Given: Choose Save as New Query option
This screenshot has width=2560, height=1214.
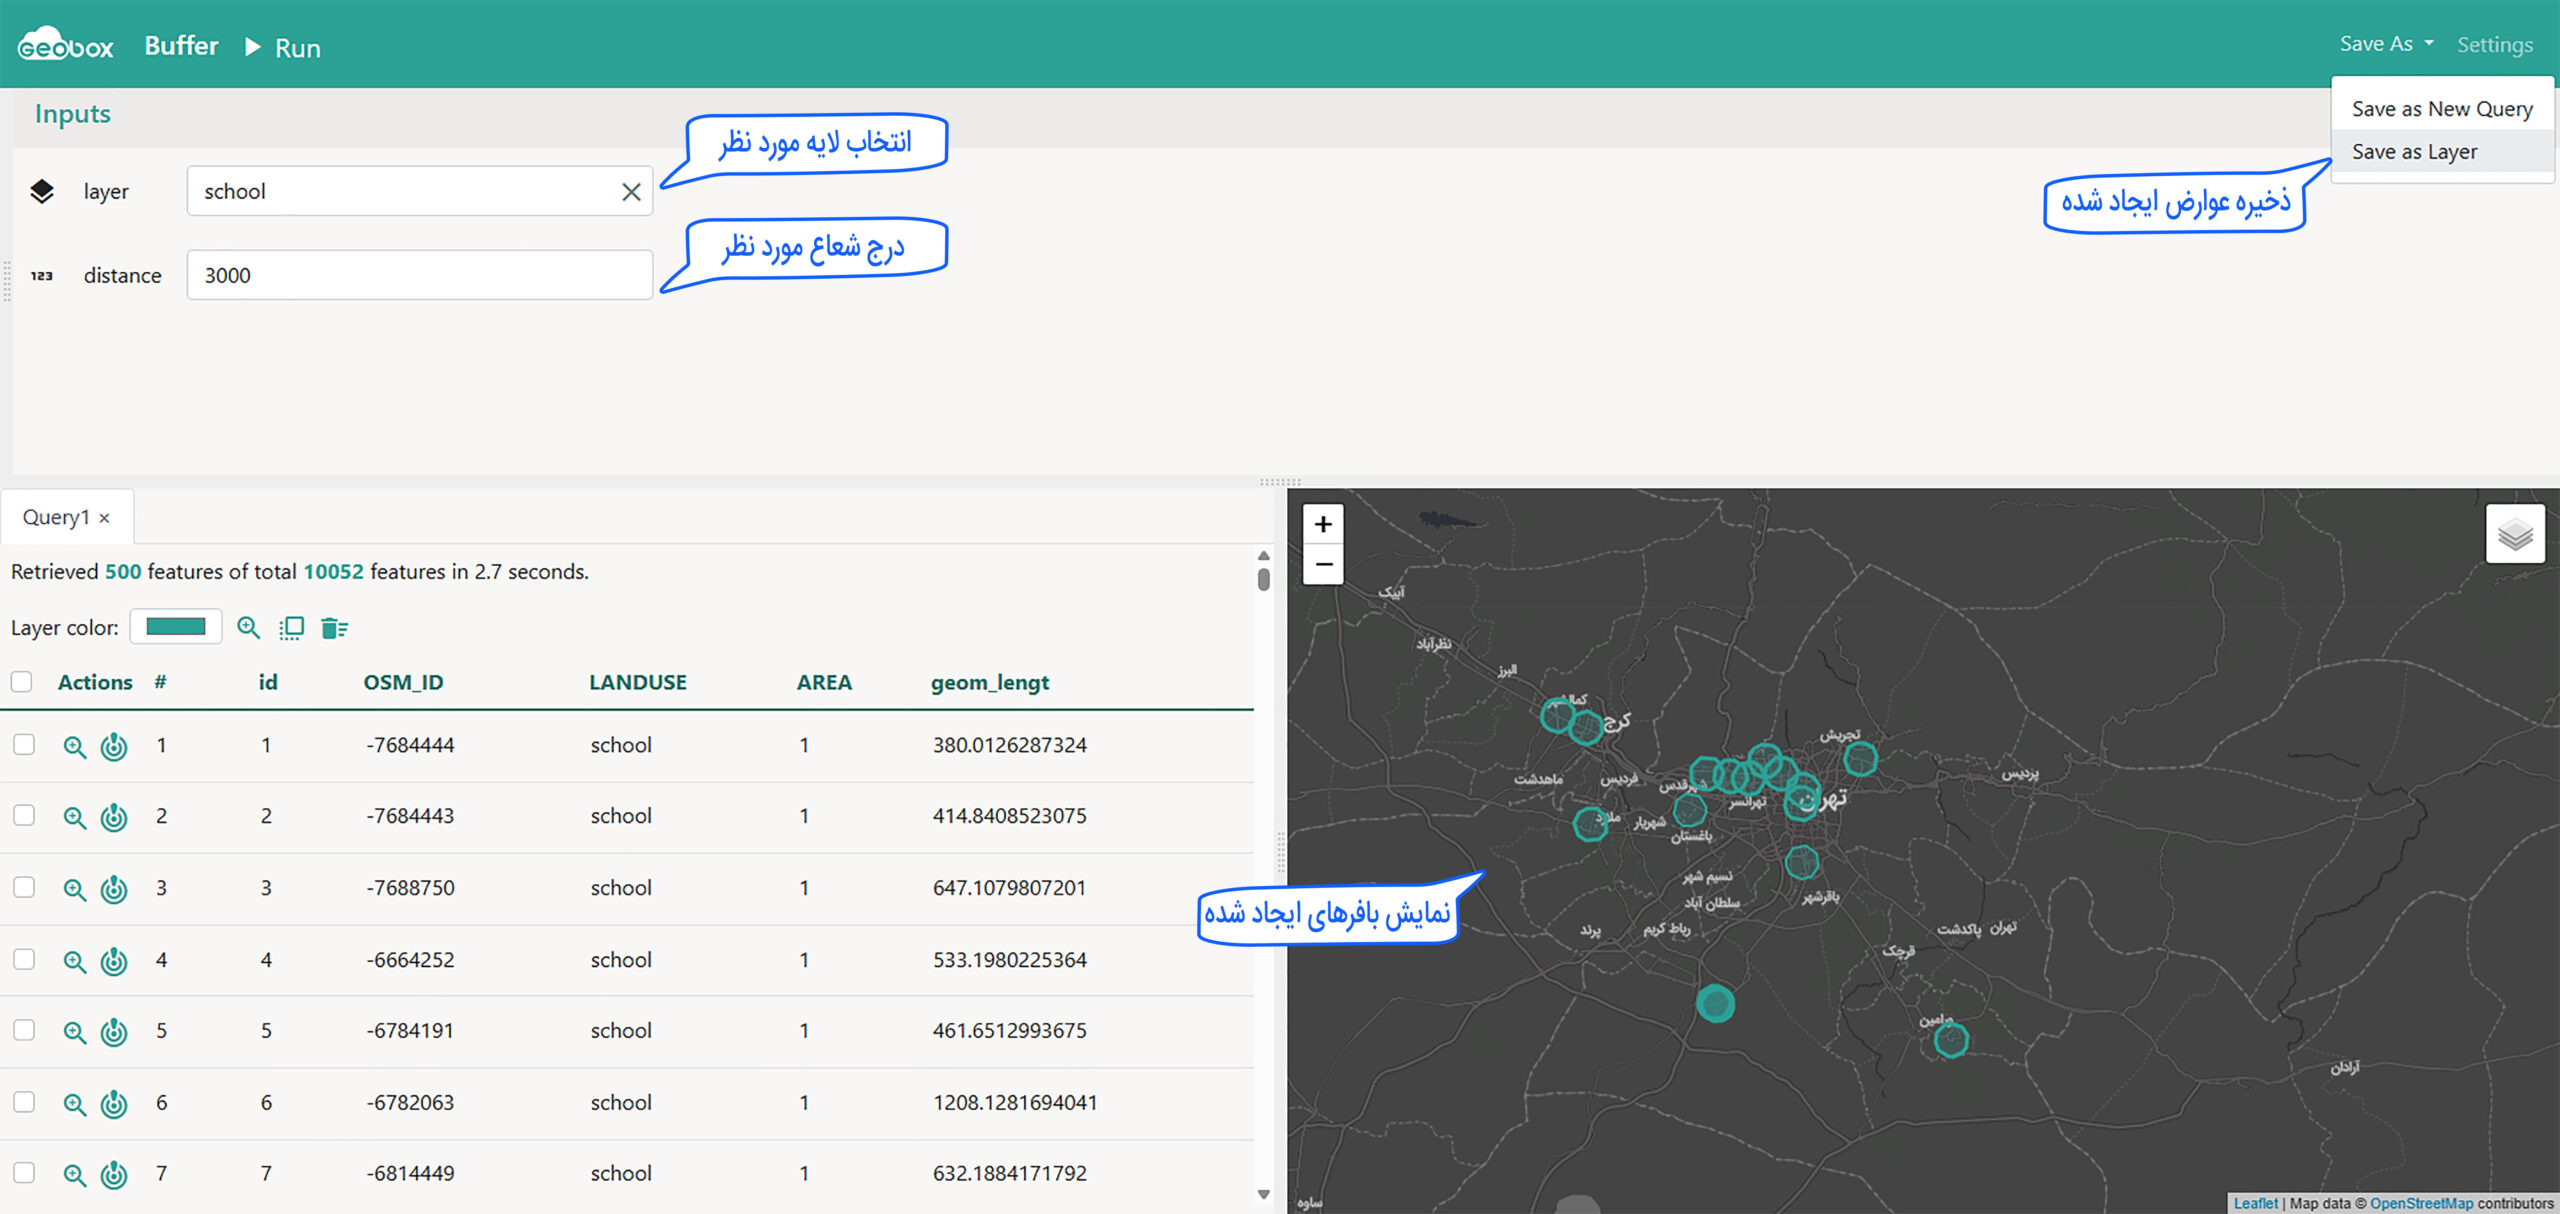Looking at the screenshot, I should click(x=2441, y=109).
